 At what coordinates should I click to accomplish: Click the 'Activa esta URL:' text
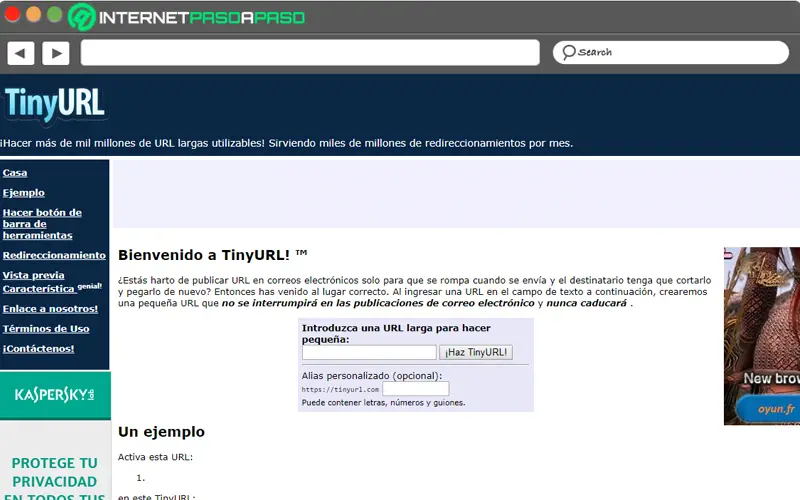tap(155, 457)
